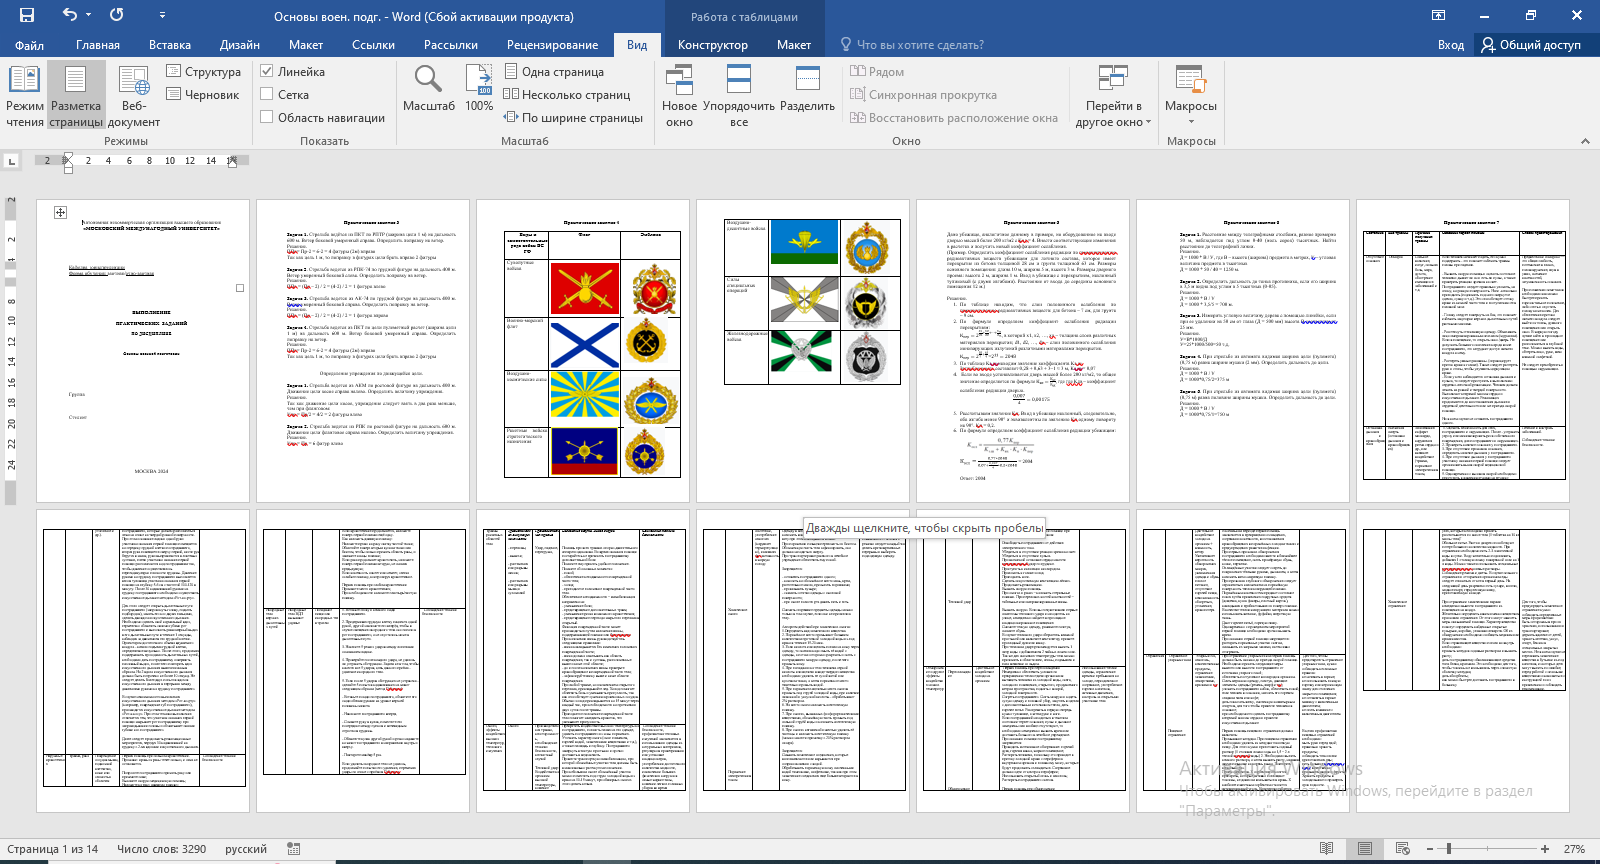Image resolution: width=1600 pixels, height=864 pixels.
Task: Click the table move handle on page 1
Action: (61, 212)
